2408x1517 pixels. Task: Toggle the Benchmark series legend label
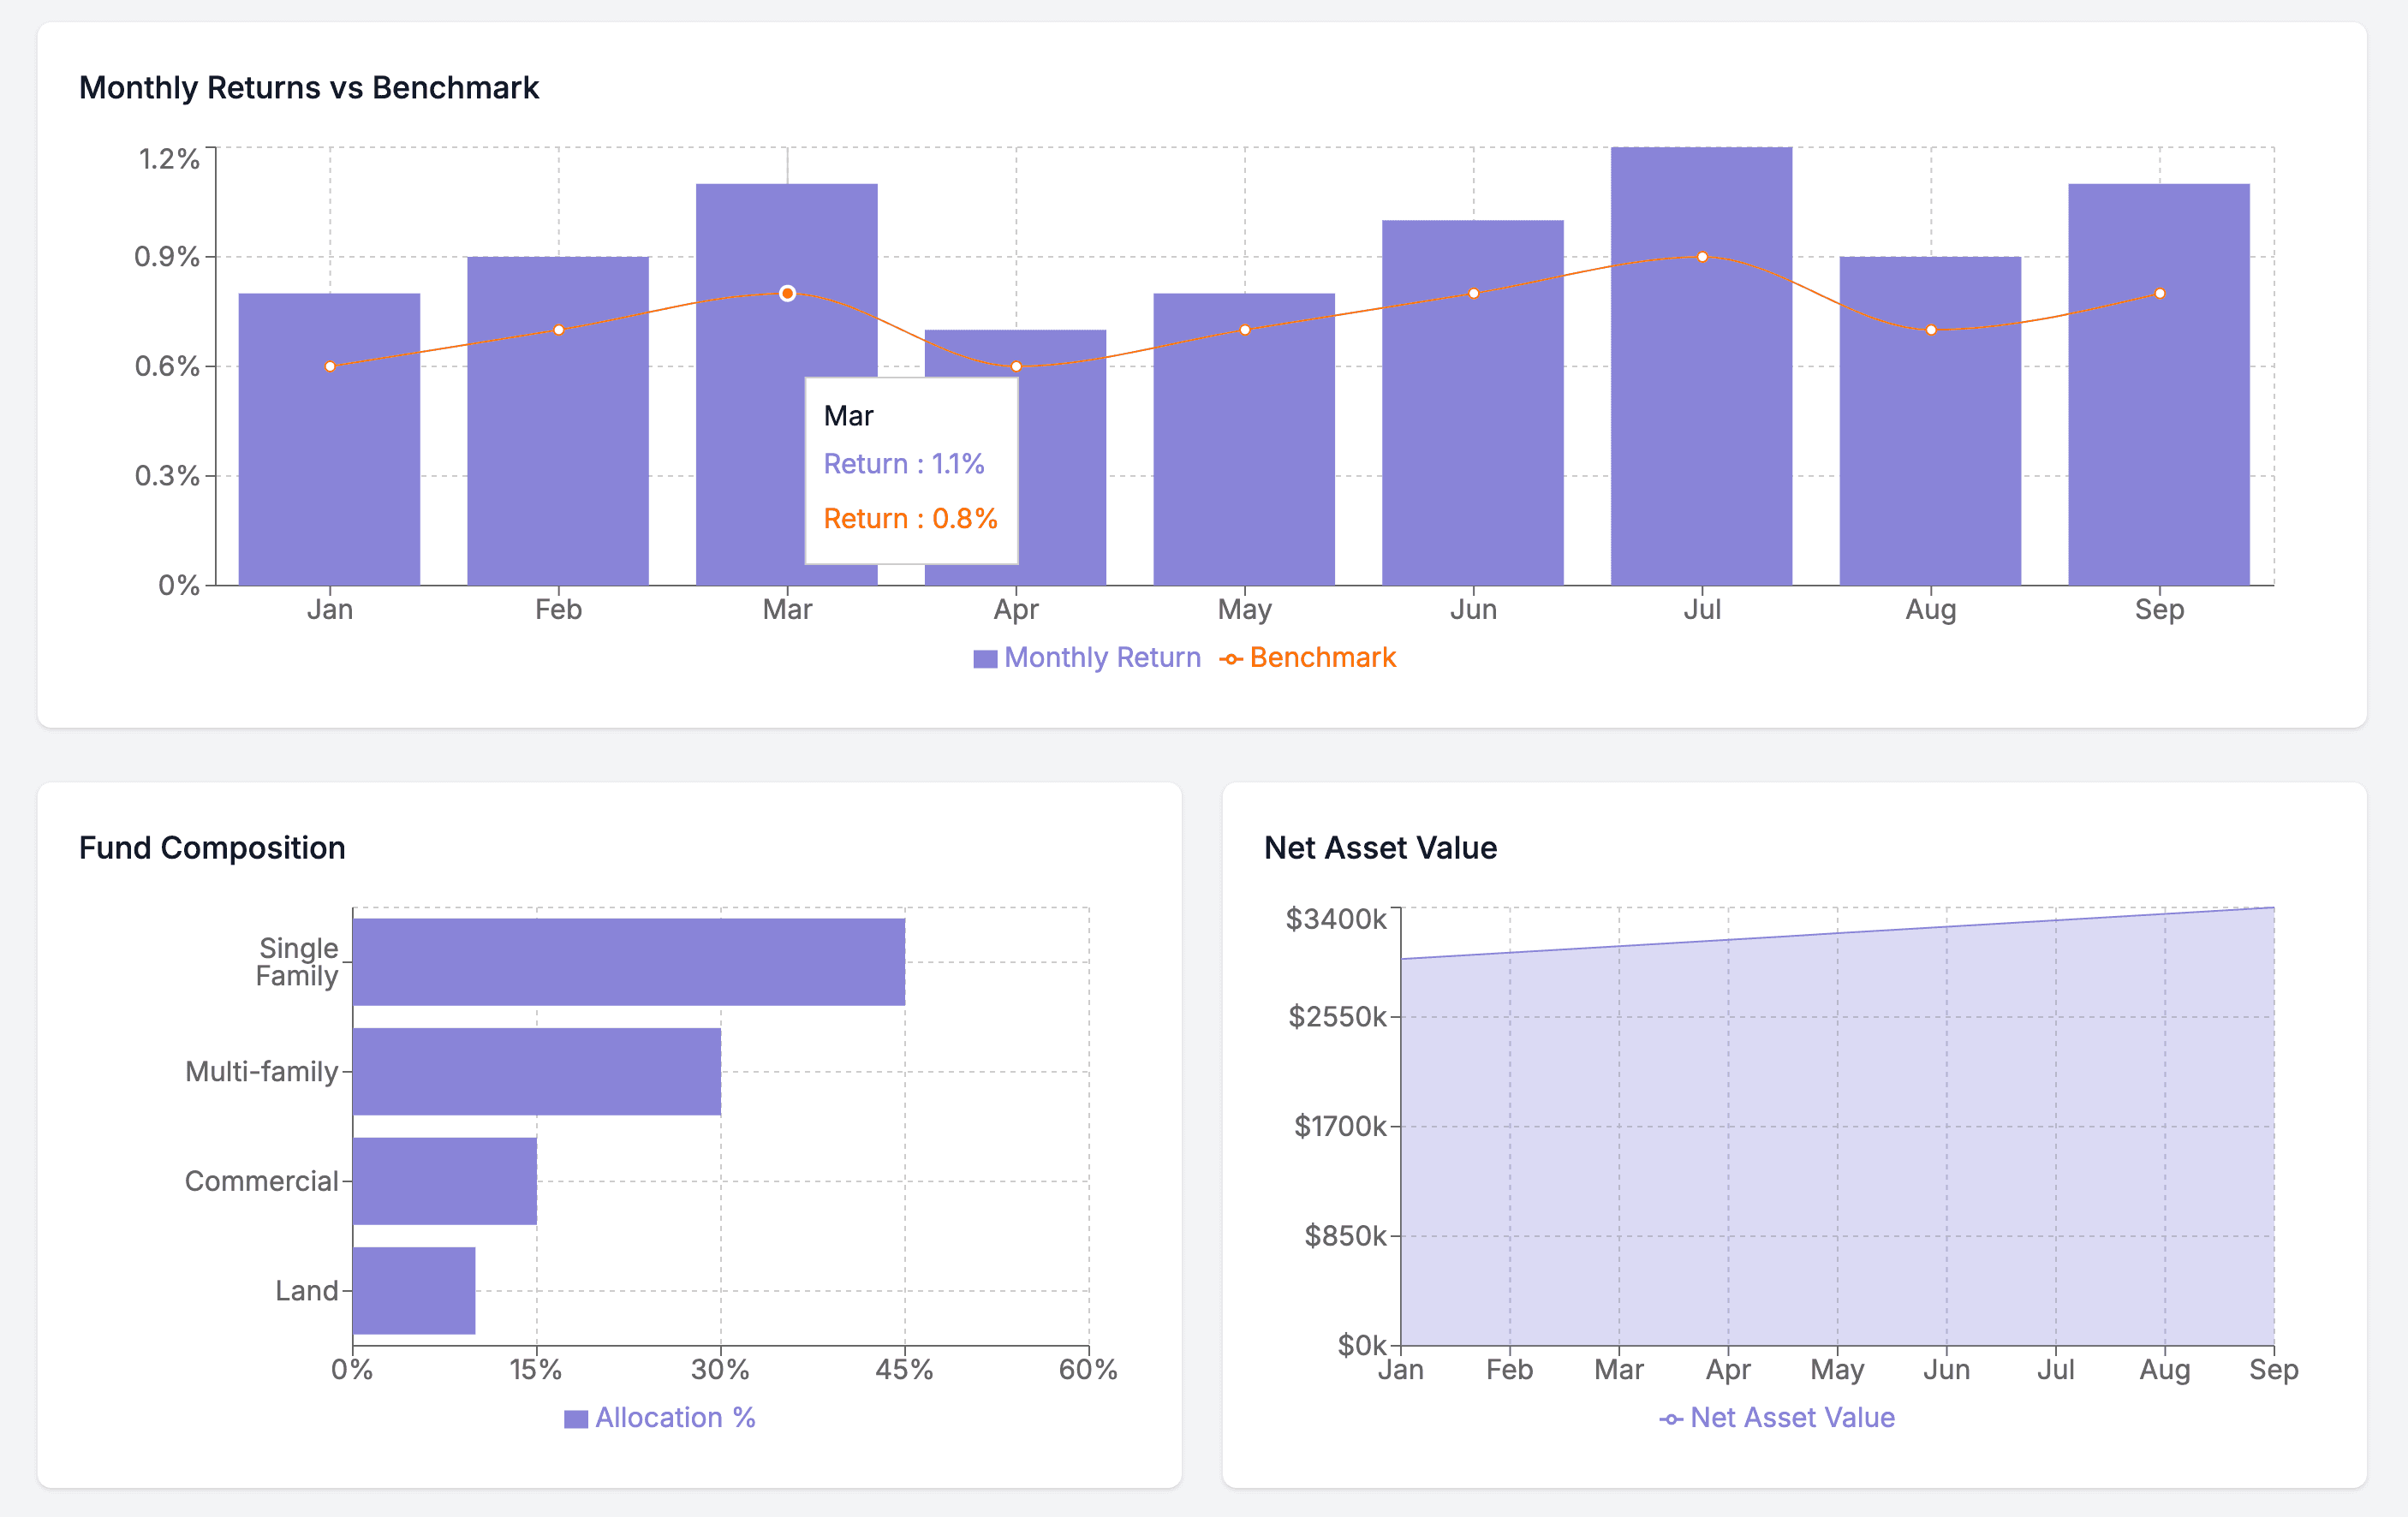coord(1322,658)
